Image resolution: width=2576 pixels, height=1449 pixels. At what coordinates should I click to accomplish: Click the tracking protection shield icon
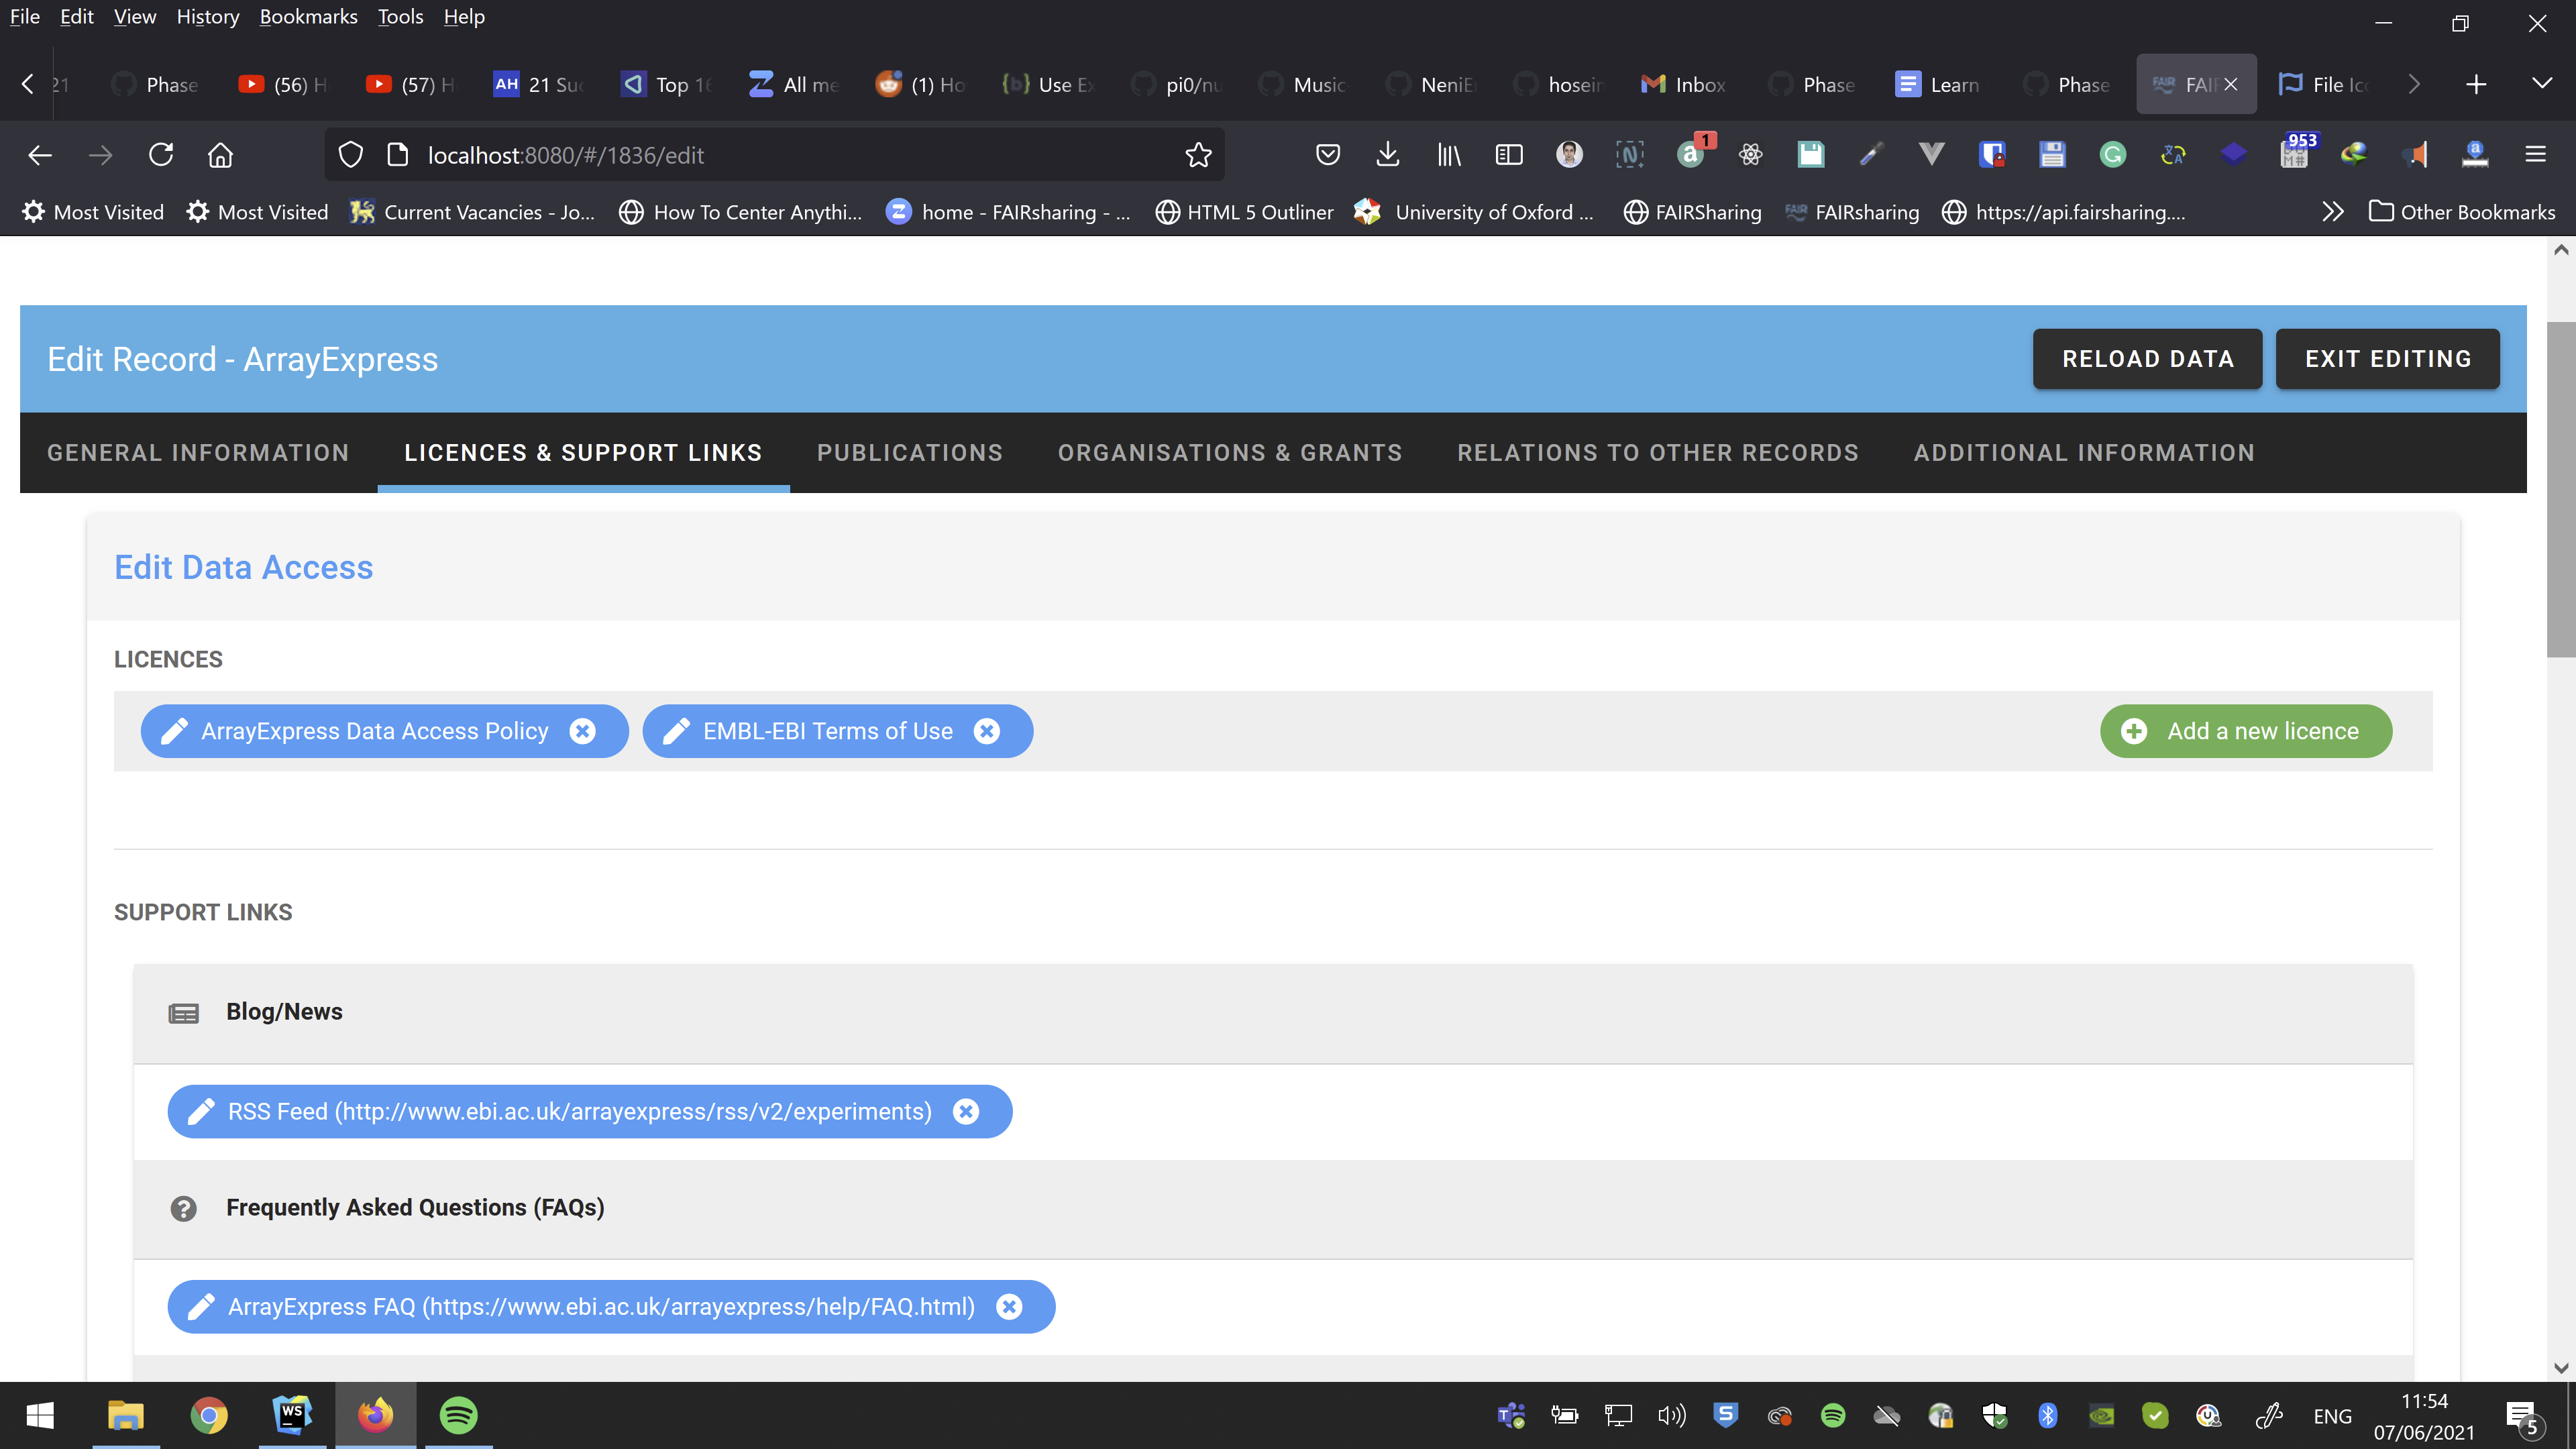click(x=350, y=155)
